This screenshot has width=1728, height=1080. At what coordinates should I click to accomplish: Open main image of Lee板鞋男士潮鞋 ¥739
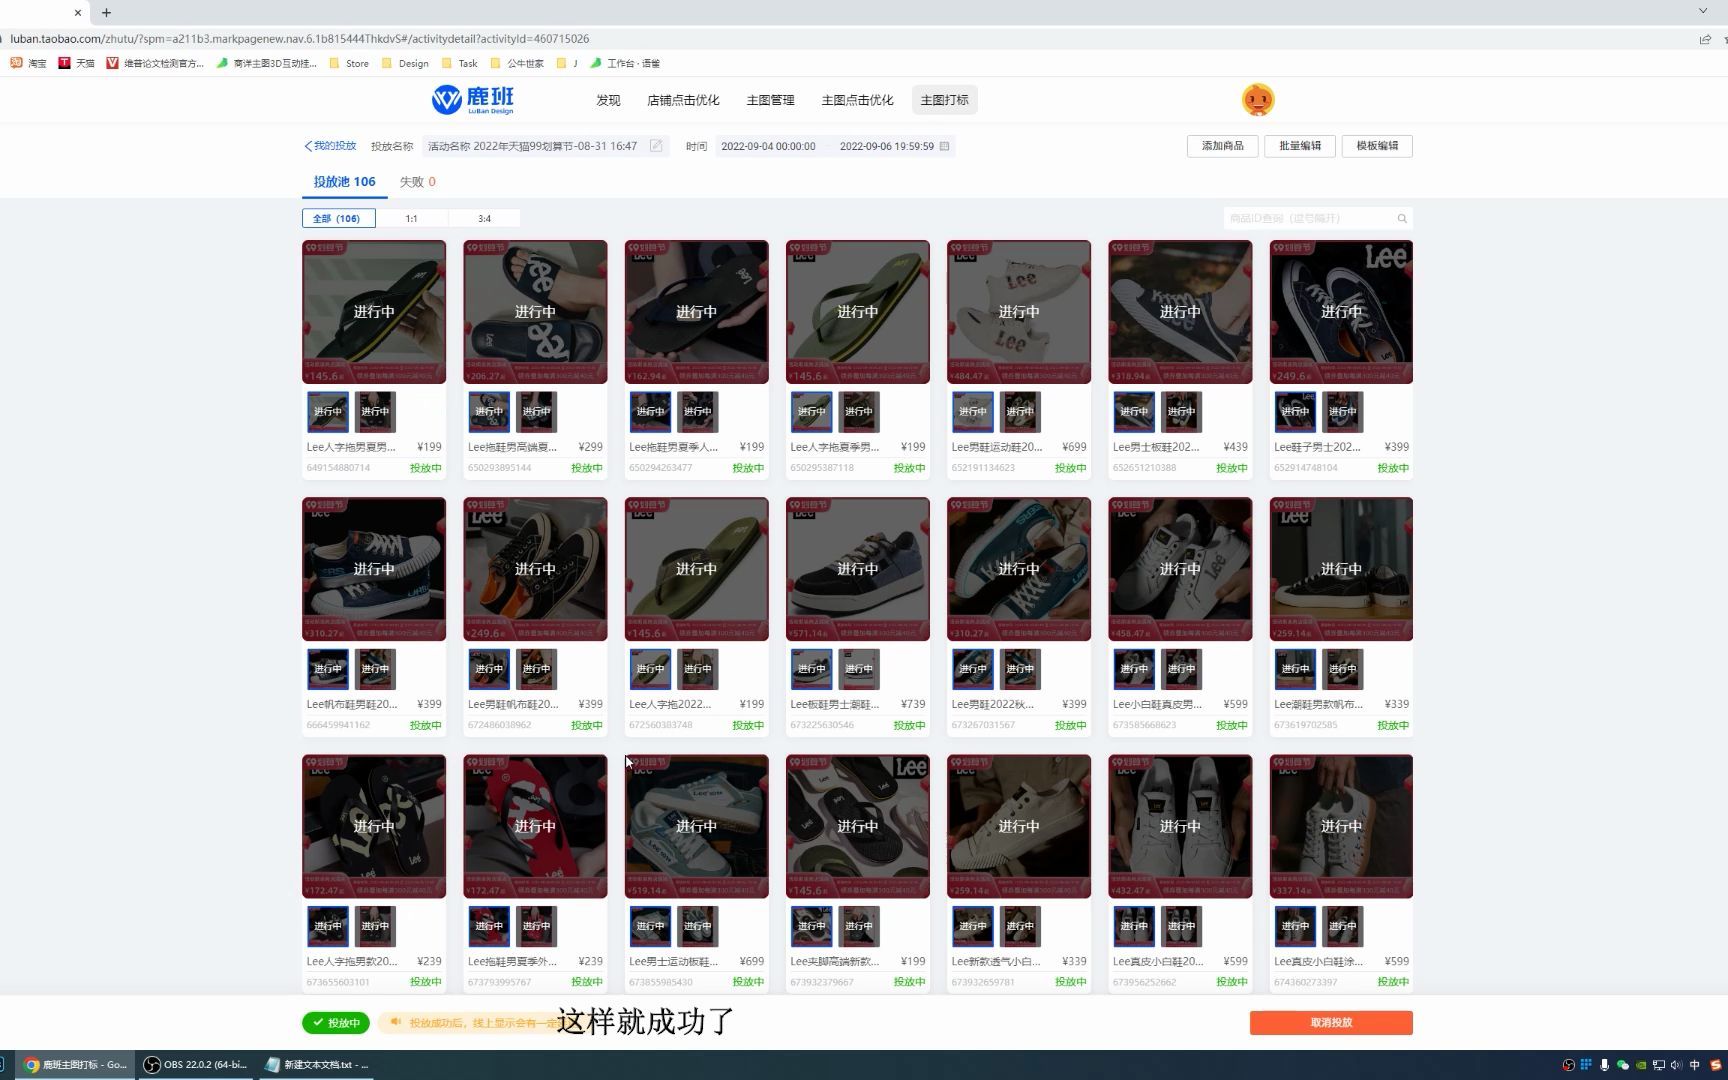(x=858, y=569)
